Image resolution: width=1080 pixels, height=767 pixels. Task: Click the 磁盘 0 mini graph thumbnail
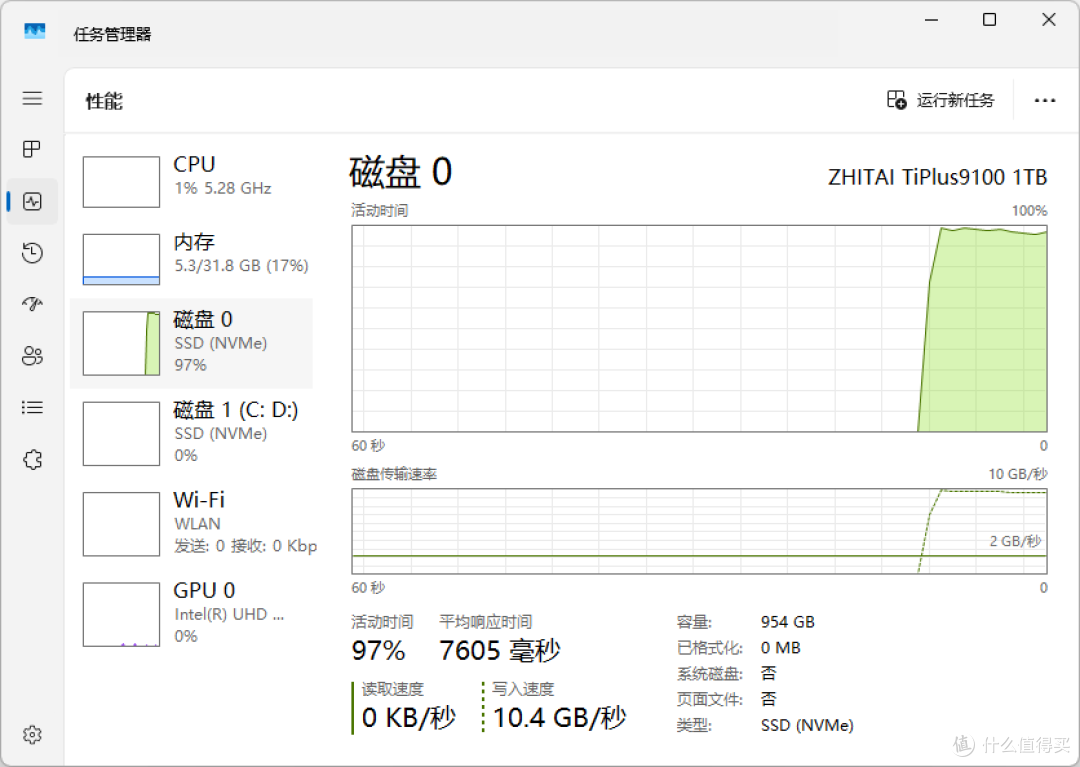click(x=121, y=343)
